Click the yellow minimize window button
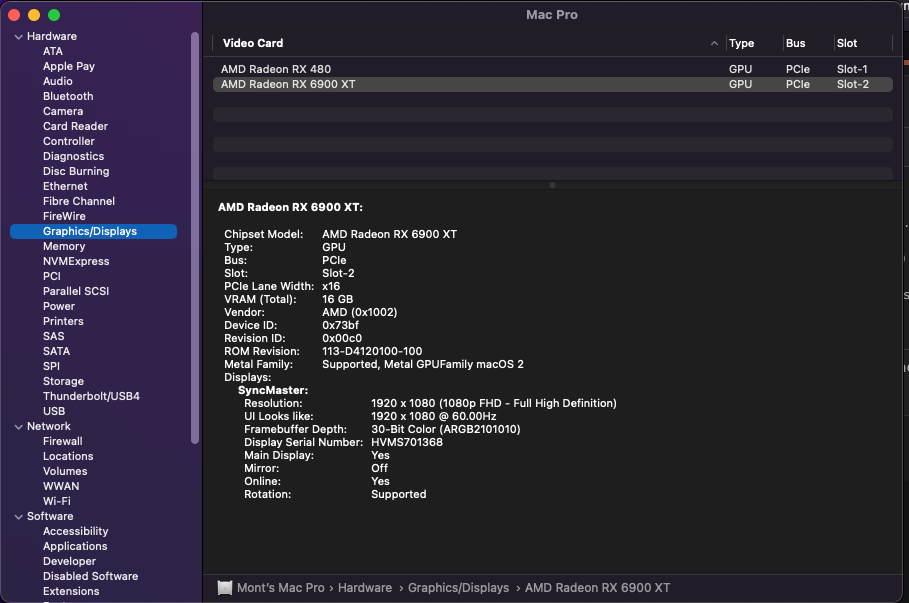 click(34, 15)
